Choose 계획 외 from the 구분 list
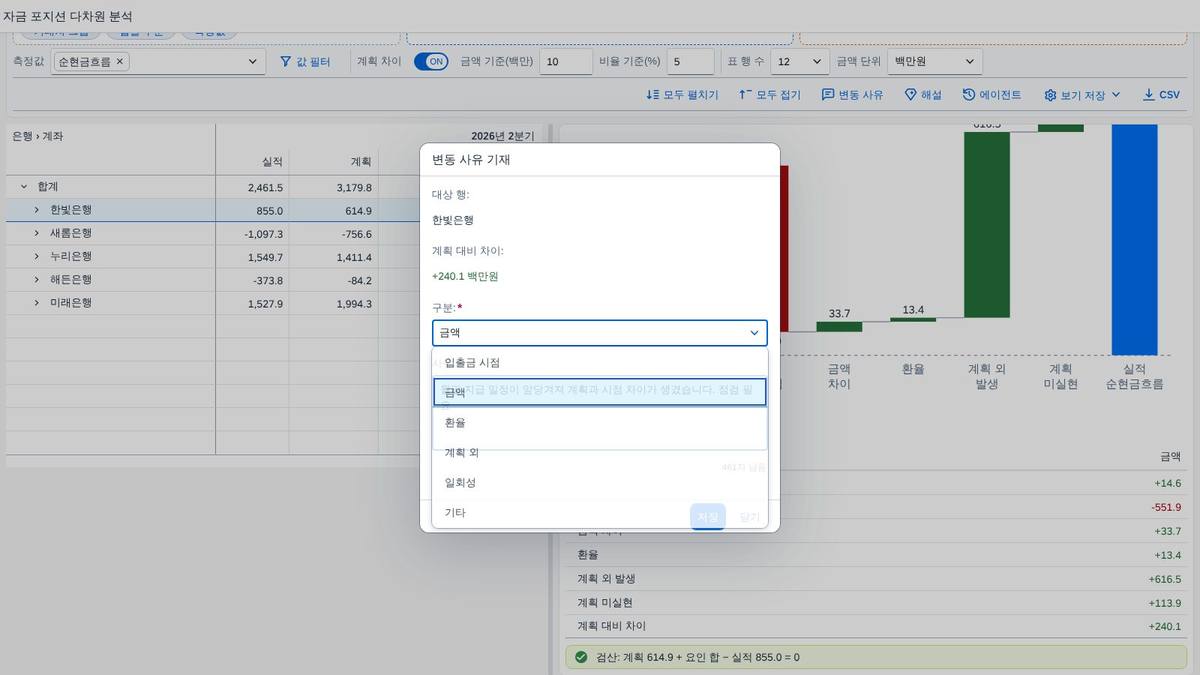 point(600,452)
